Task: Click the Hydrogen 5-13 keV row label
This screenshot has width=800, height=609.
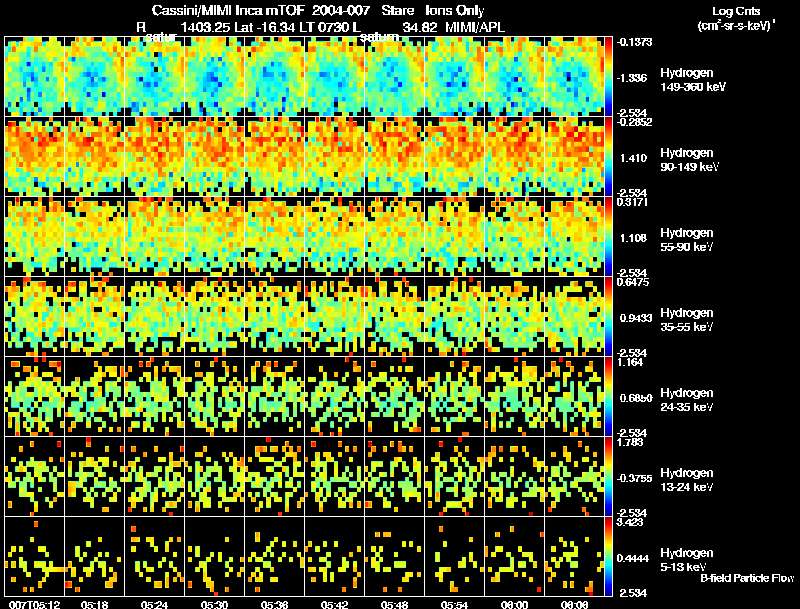Action: pyautogui.click(x=687, y=560)
